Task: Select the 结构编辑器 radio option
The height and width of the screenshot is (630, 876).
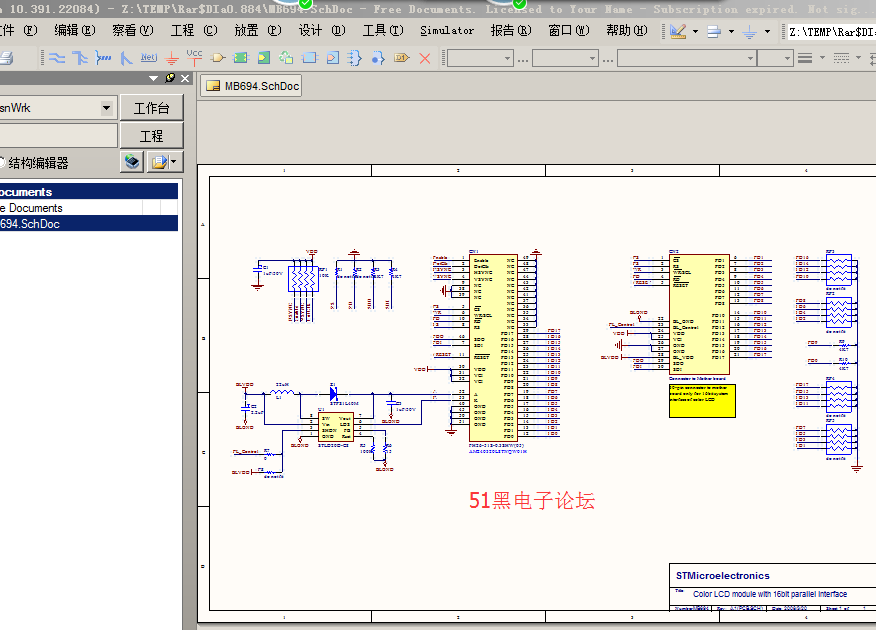Action: pos(2,163)
